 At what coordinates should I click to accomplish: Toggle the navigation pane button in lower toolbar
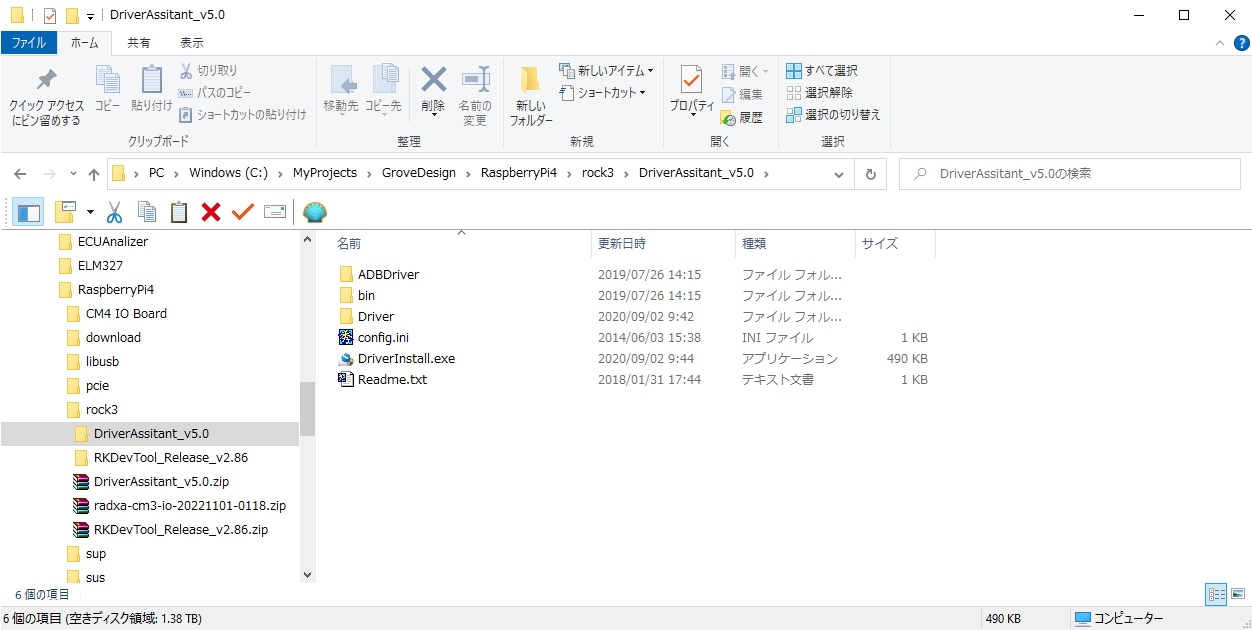click(x=29, y=212)
